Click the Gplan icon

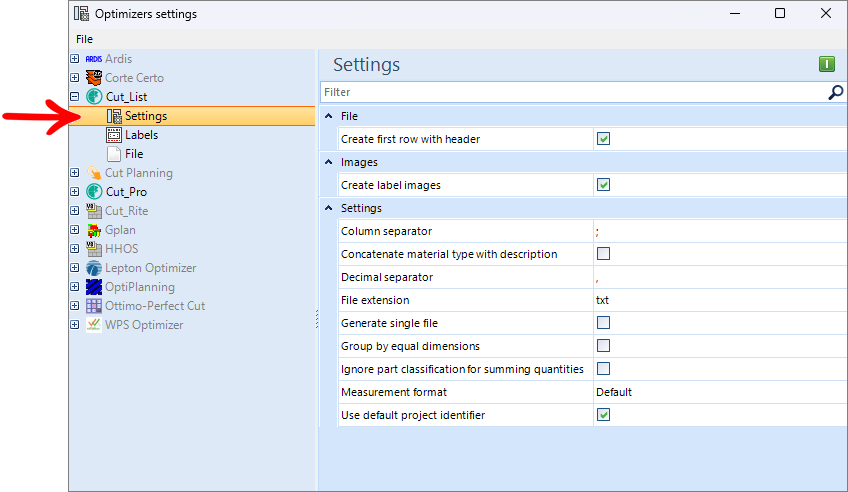pos(94,230)
